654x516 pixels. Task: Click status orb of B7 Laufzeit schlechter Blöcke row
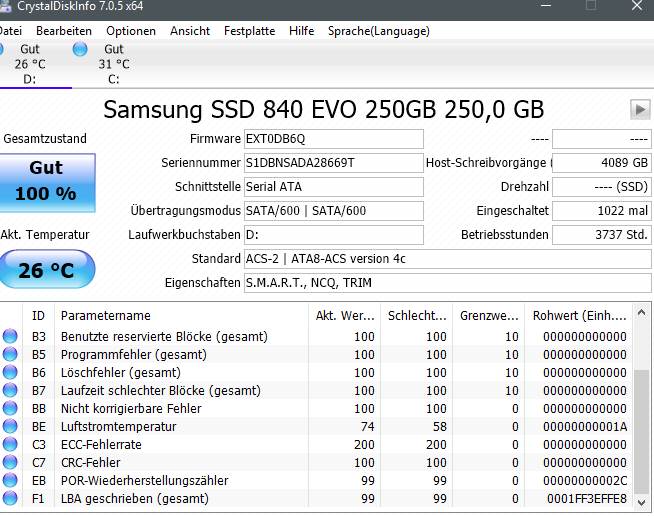[10, 390]
